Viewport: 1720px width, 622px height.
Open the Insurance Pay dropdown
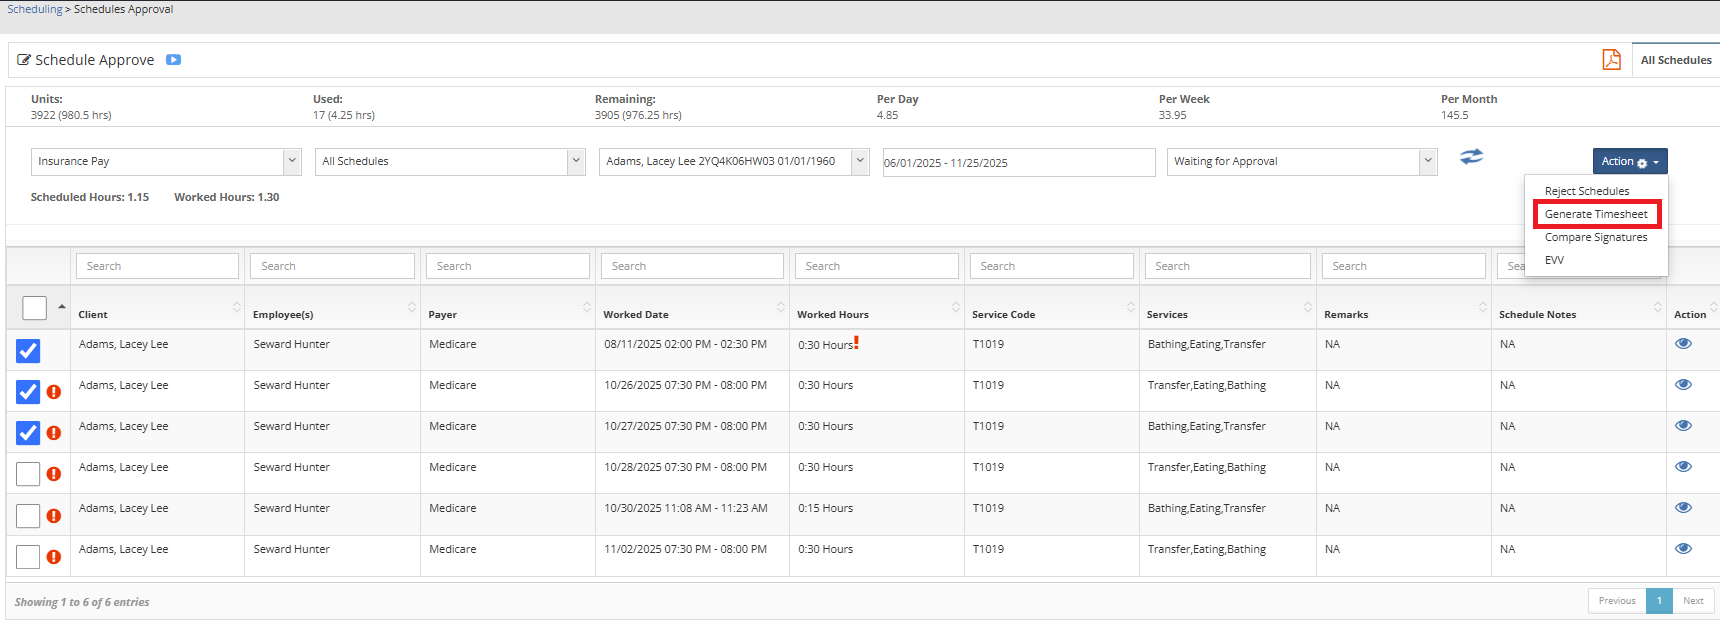(166, 162)
